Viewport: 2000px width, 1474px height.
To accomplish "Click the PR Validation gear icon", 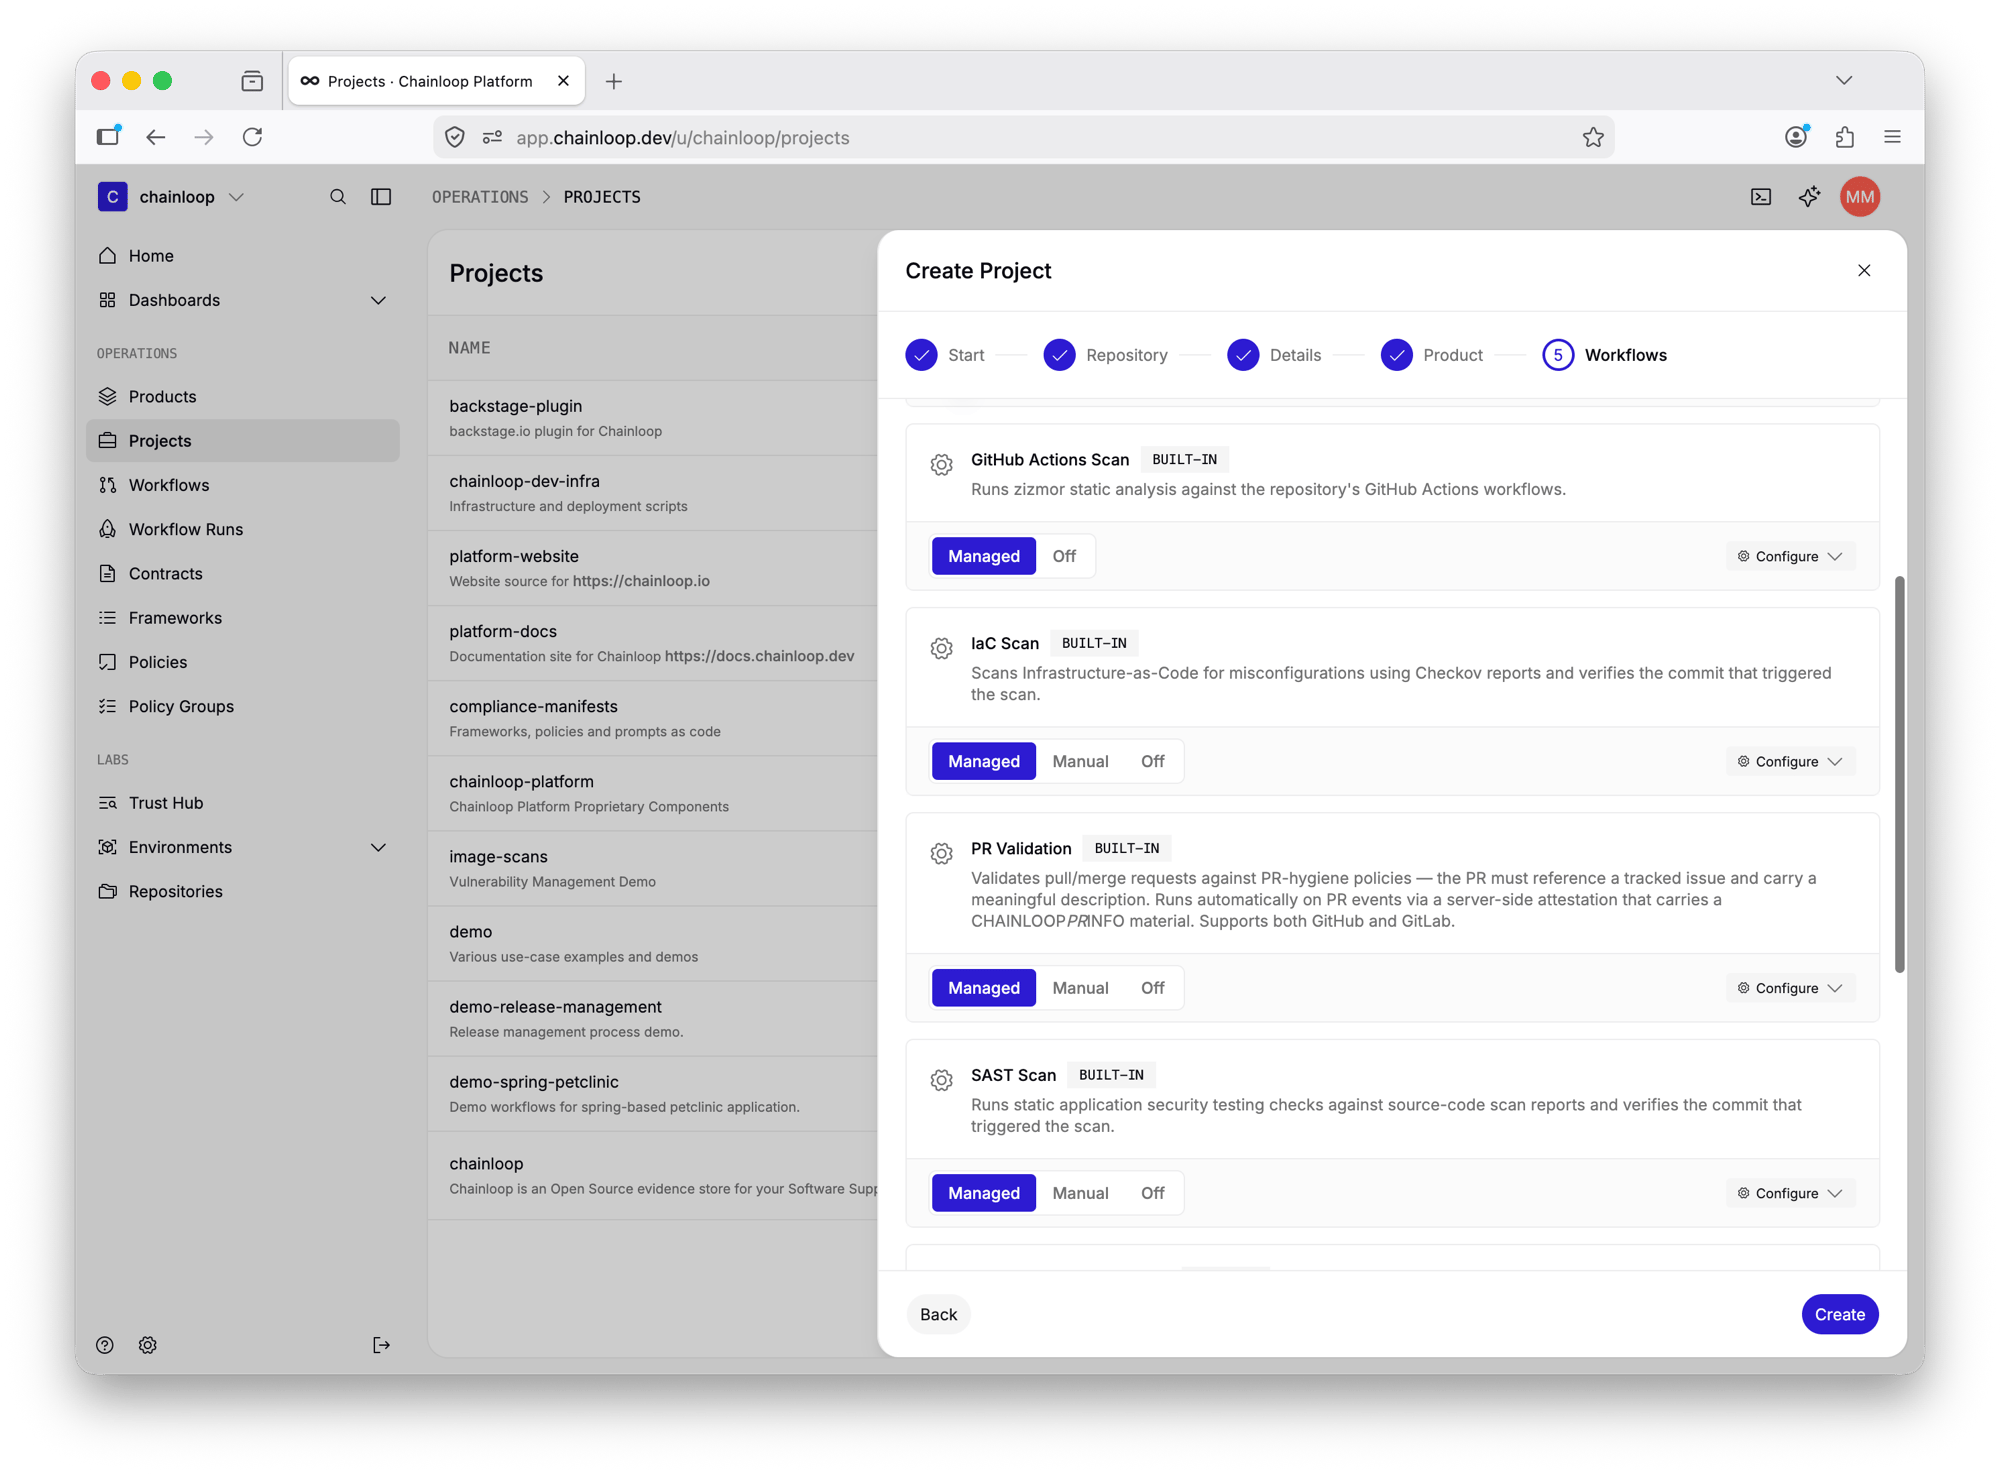I will pos(941,853).
